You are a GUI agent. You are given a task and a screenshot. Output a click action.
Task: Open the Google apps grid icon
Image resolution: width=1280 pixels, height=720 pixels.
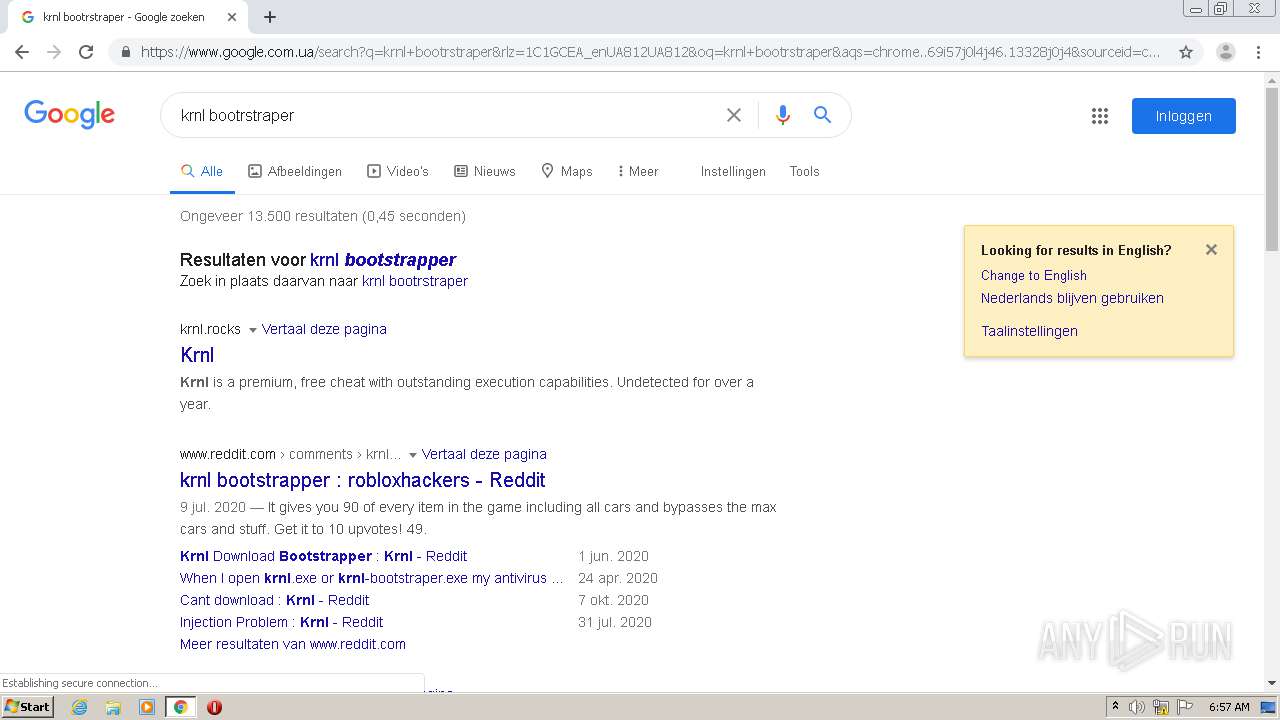coord(1100,116)
